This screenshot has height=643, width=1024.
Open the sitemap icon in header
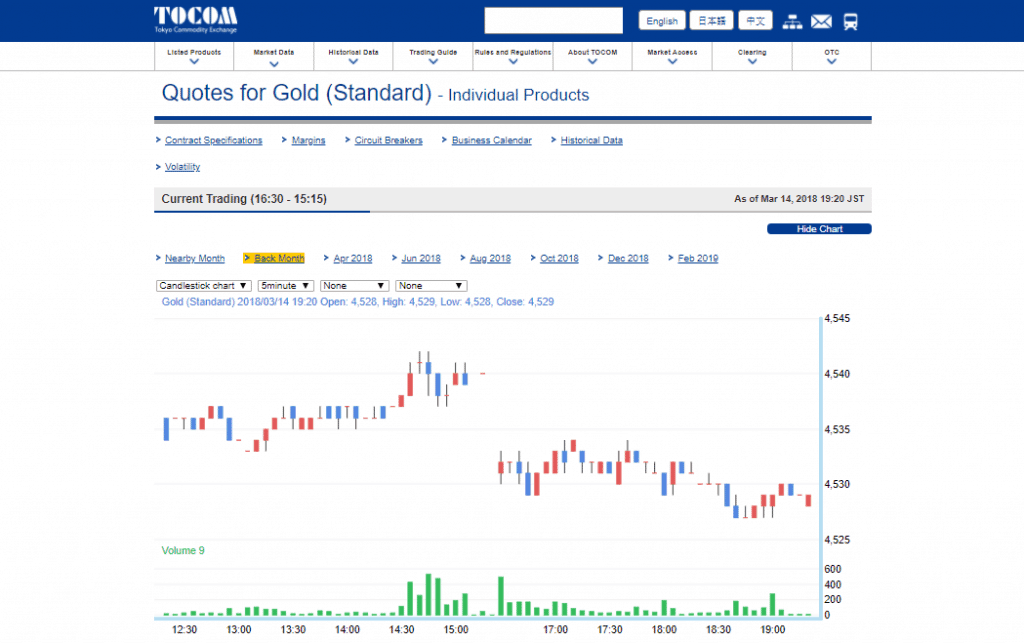[x=792, y=22]
